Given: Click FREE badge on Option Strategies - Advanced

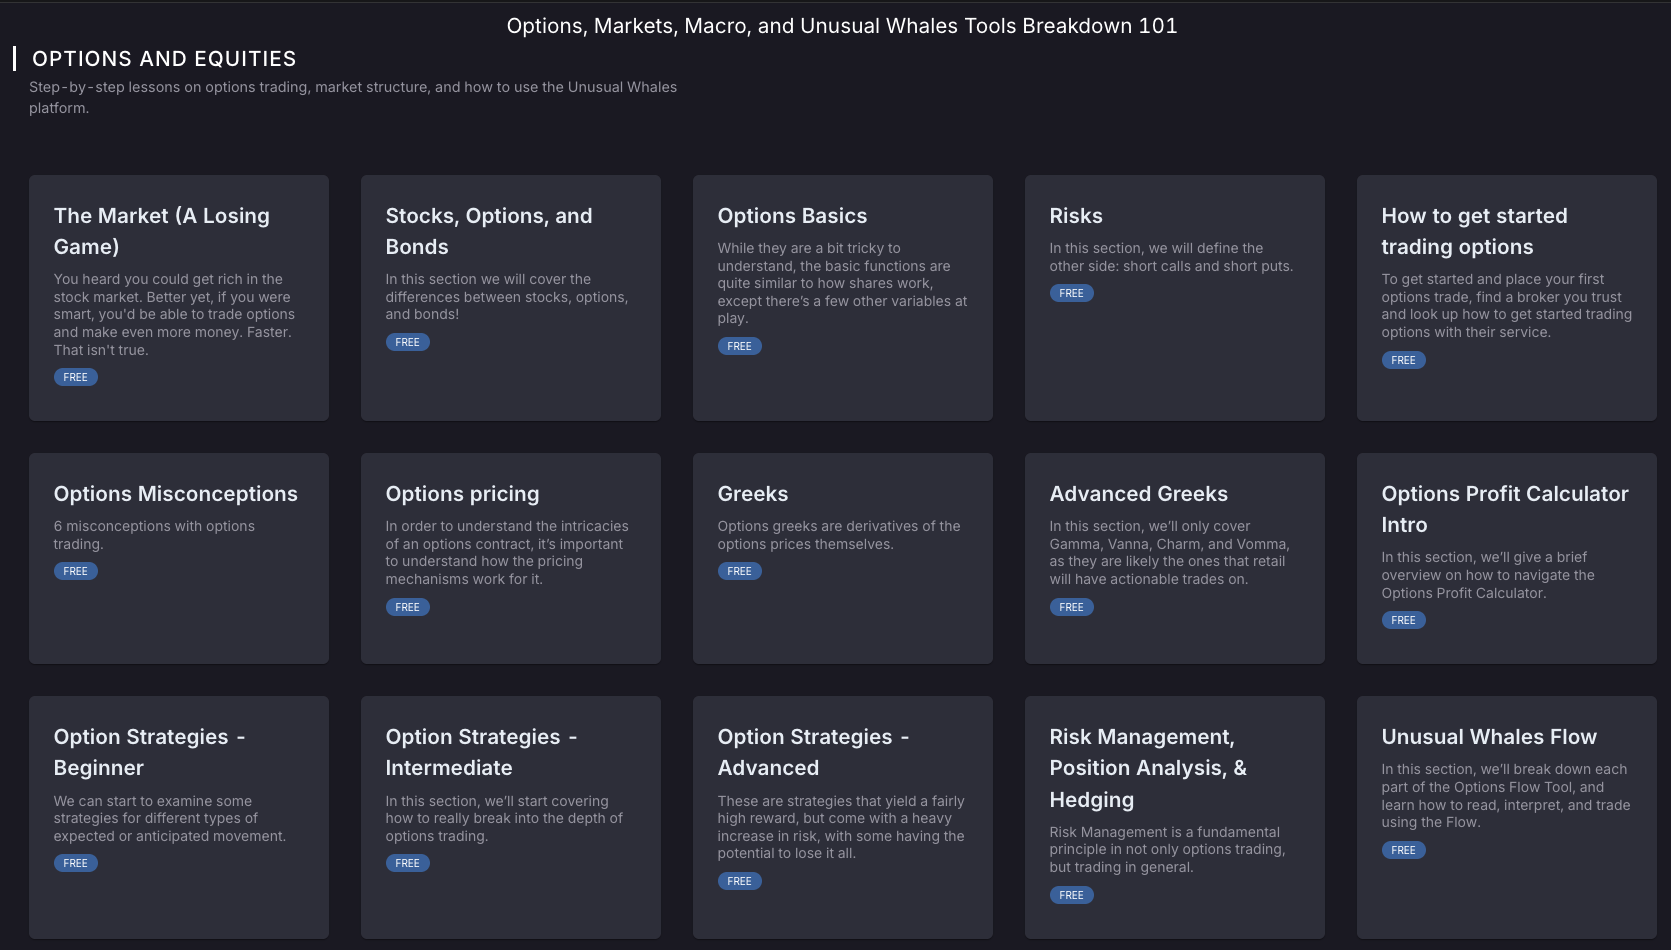Looking at the screenshot, I should (740, 881).
